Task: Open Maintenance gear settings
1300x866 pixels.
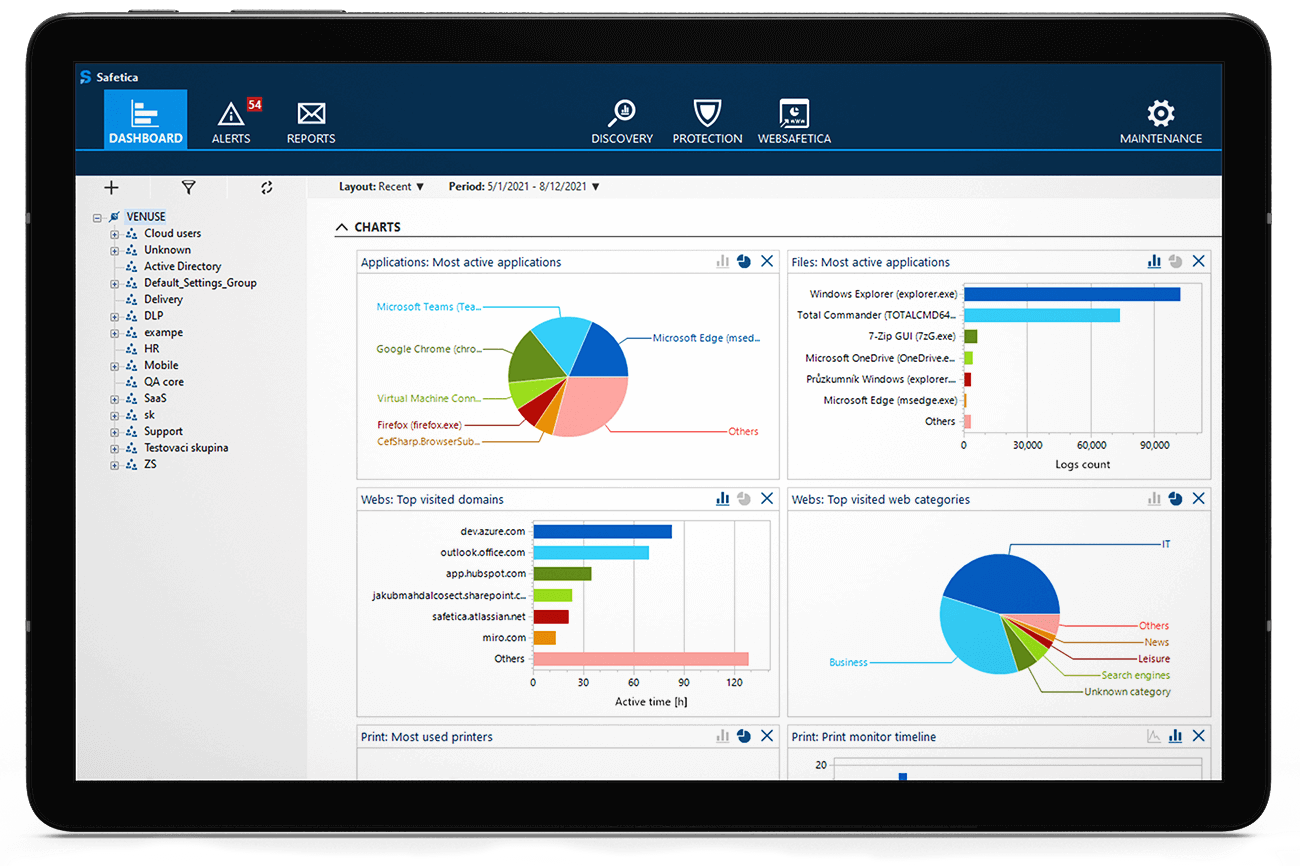Action: coord(1161,122)
